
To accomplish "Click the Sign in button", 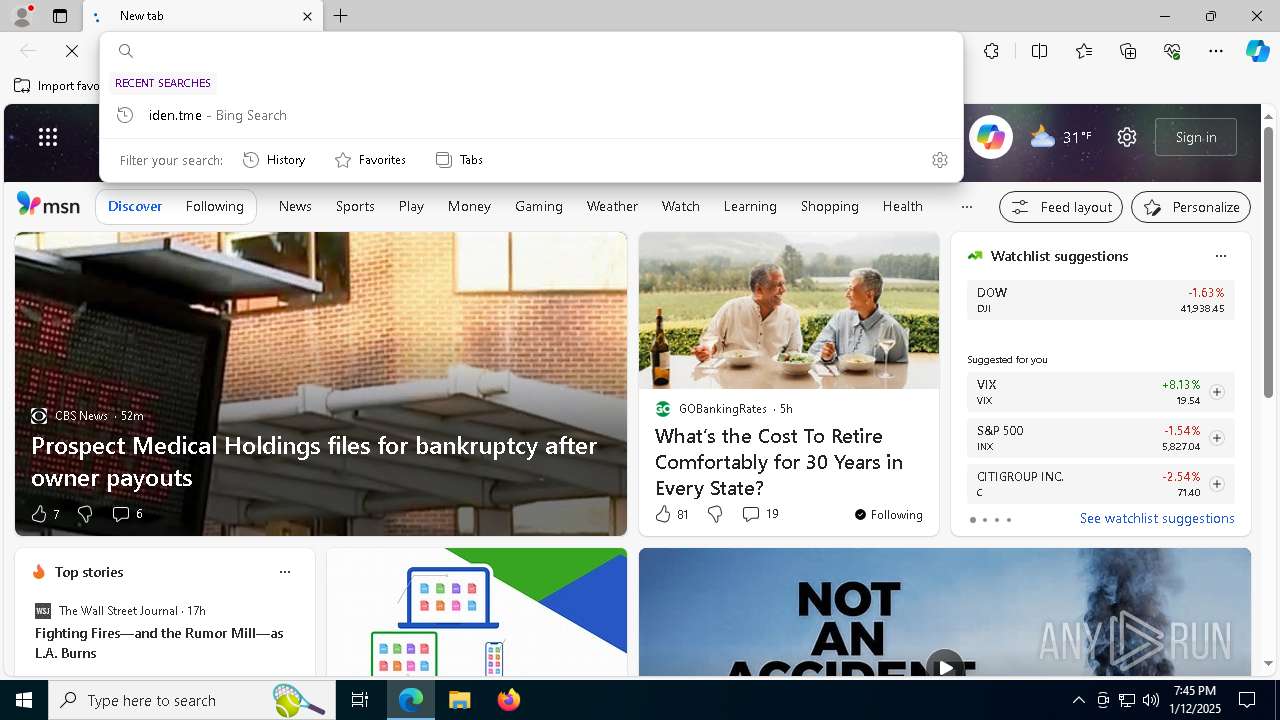I will click(1196, 137).
